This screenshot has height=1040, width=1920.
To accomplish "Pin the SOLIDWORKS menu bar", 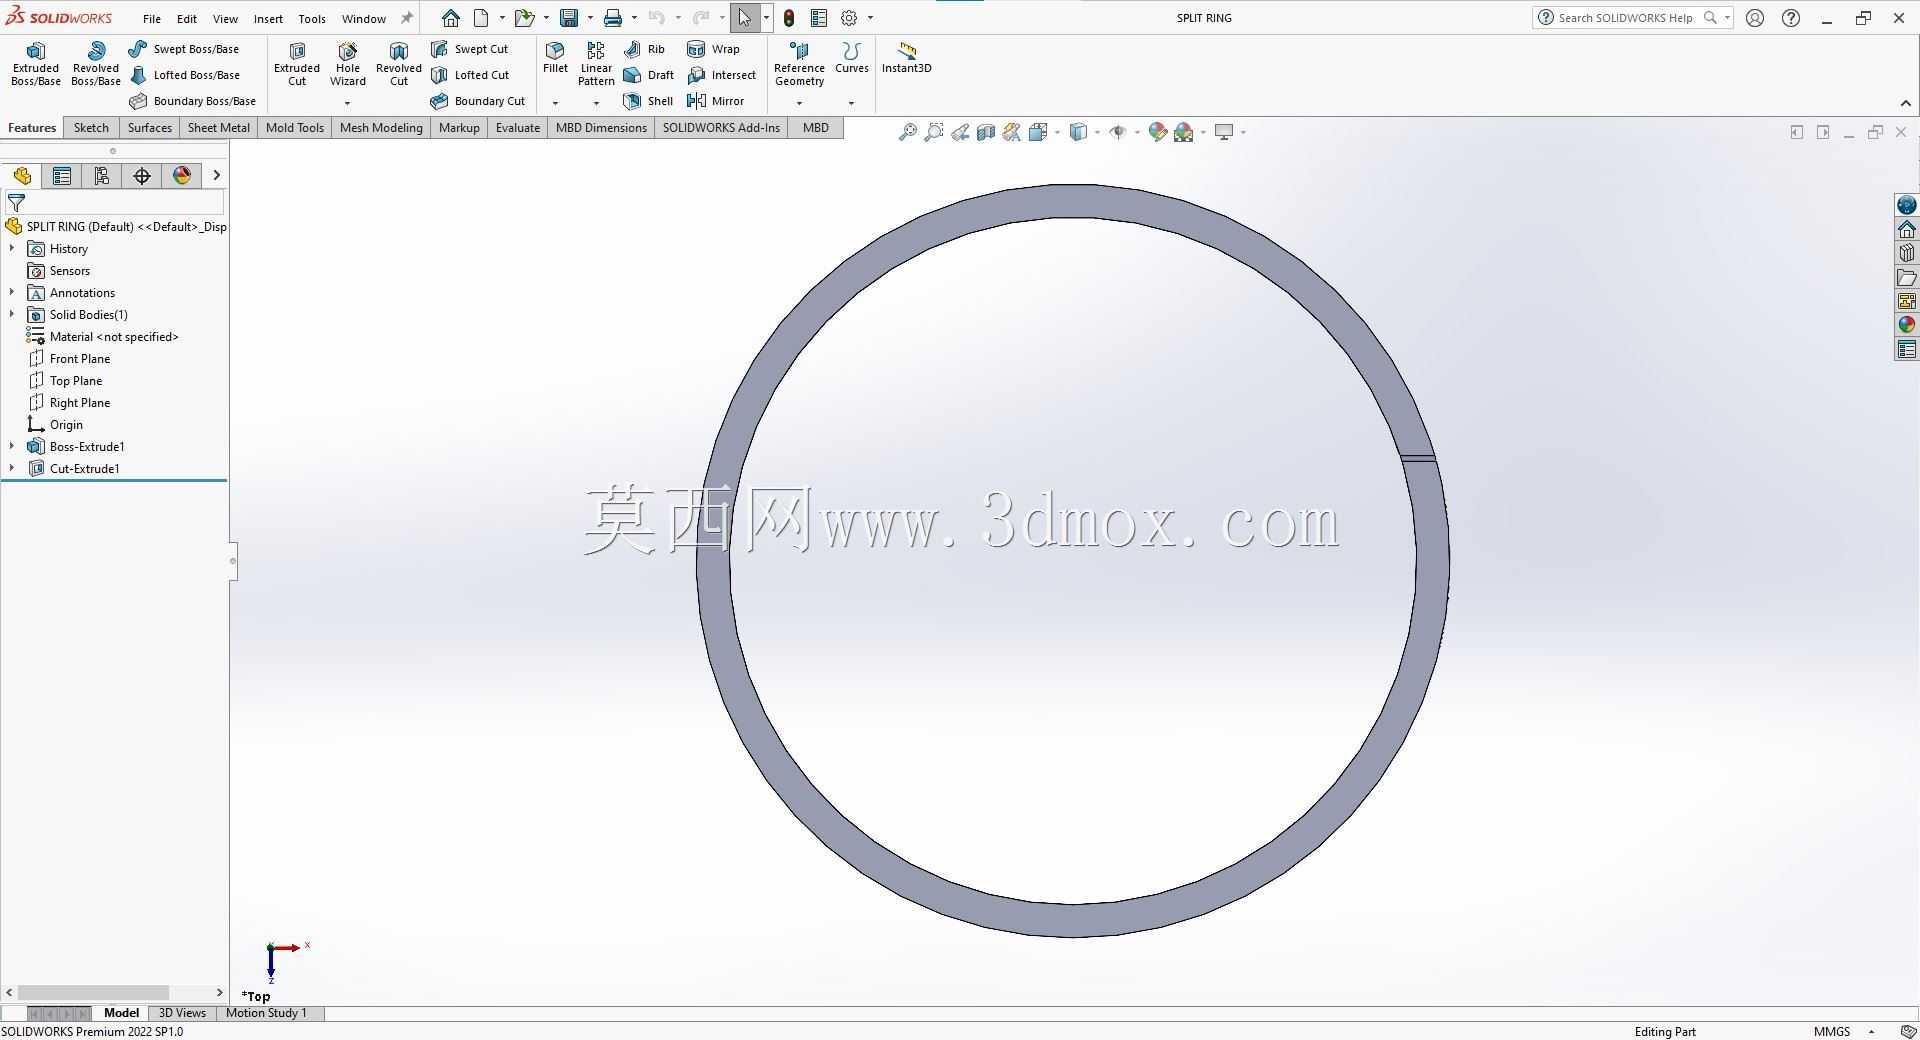I will [x=407, y=18].
